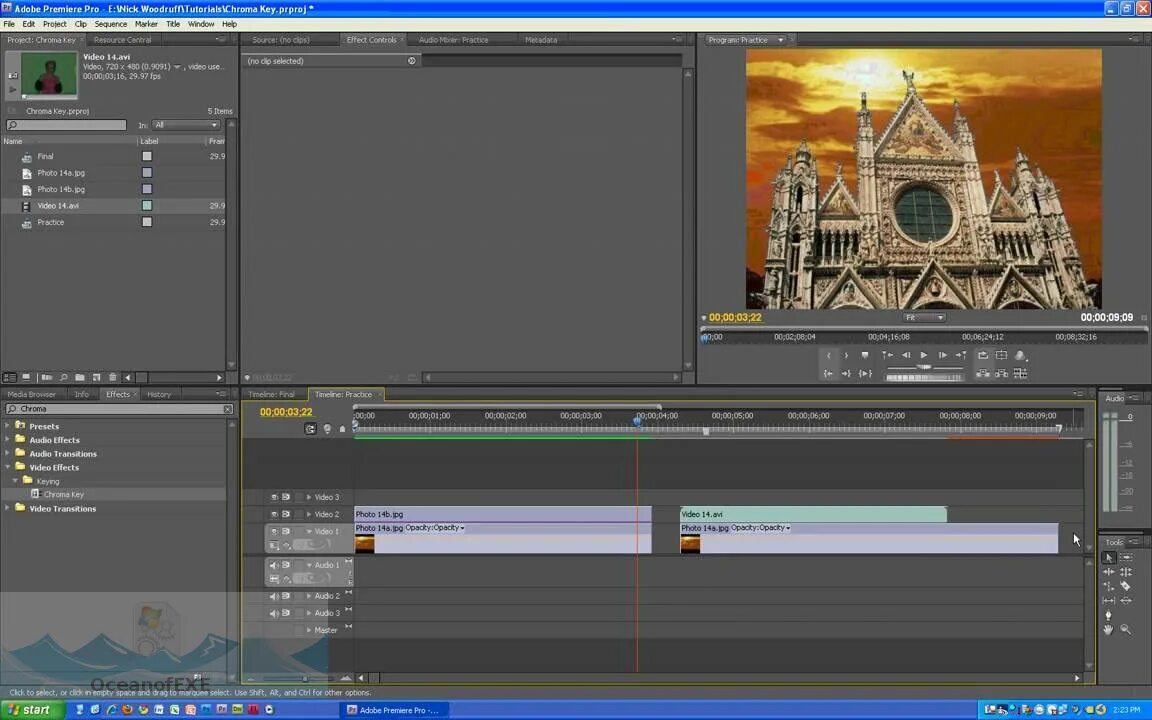The width and height of the screenshot is (1152, 720).
Task: Select the Hand tool in Tools panel
Action: click(1108, 628)
